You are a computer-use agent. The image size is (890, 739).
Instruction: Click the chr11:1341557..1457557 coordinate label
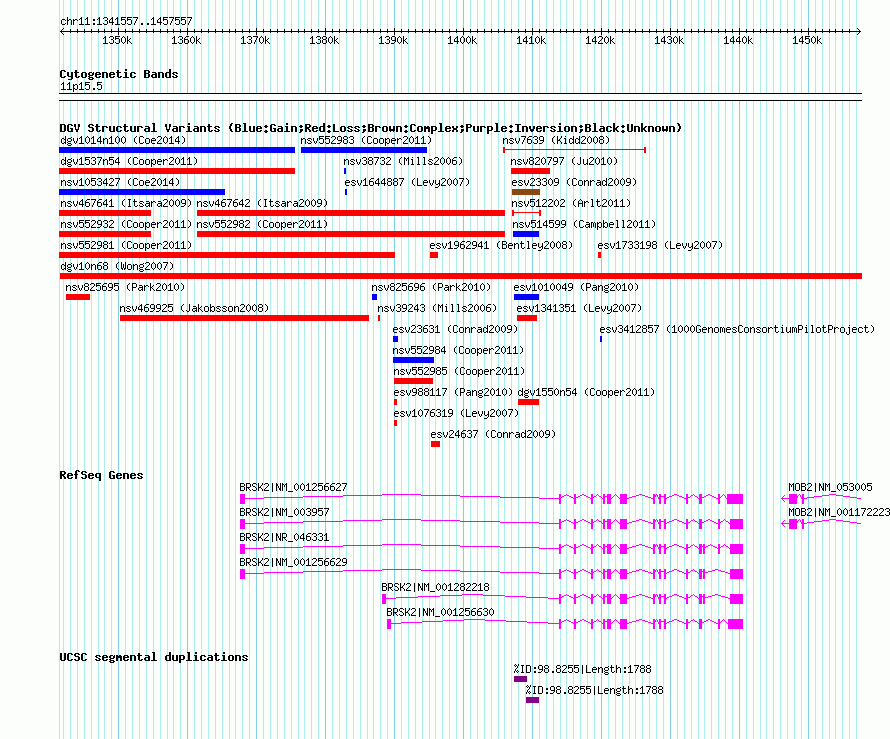[x=126, y=21]
